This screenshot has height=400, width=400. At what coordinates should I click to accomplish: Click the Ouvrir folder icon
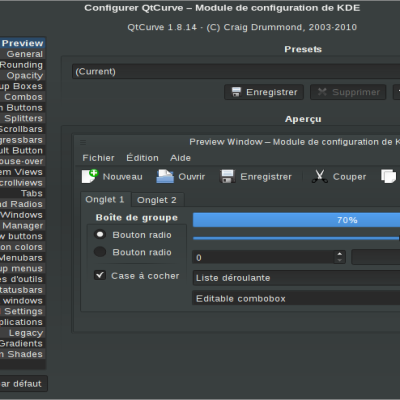(x=165, y=176)
